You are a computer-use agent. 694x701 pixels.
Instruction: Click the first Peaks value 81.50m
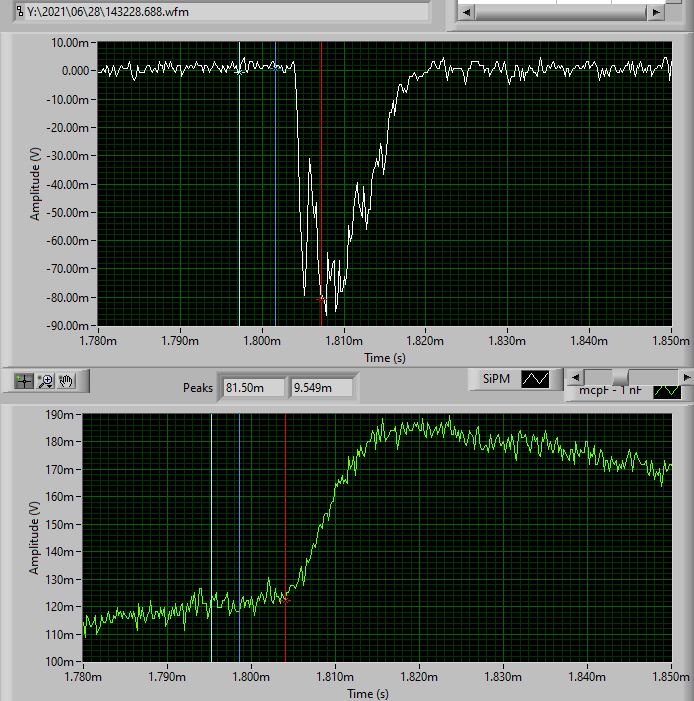point(252,387)
